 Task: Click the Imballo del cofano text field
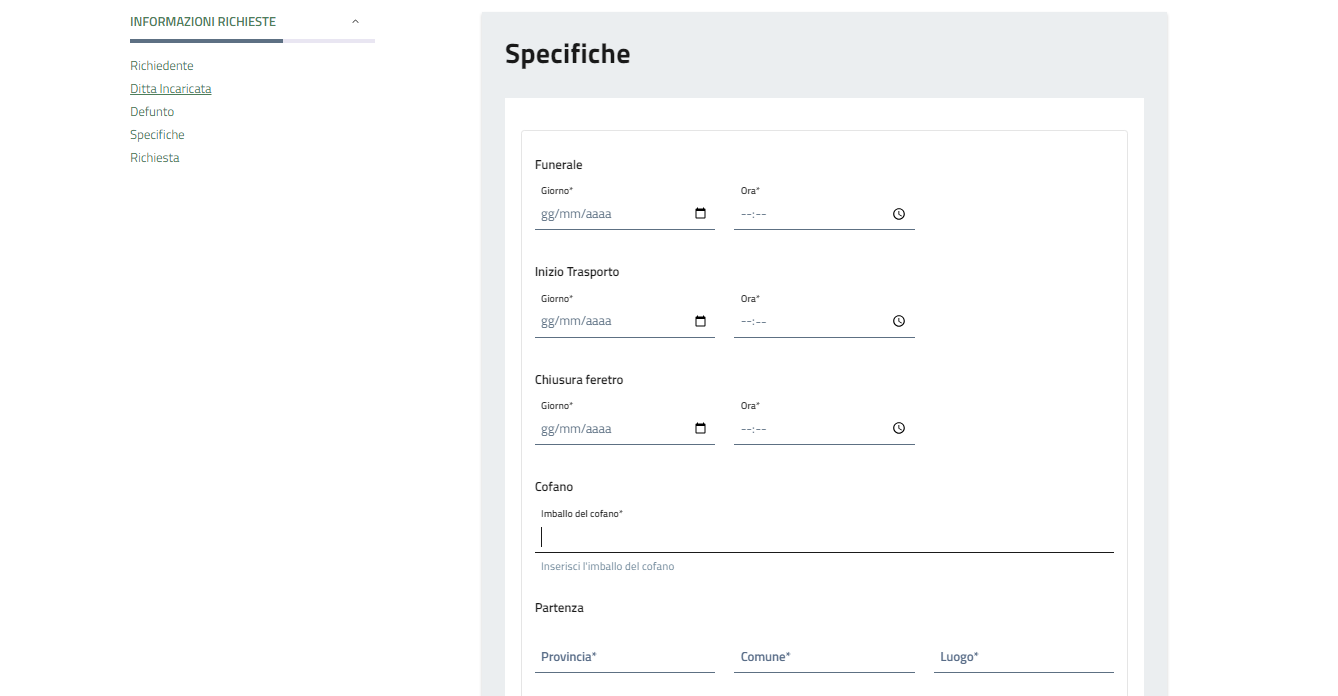pos(824,538)
